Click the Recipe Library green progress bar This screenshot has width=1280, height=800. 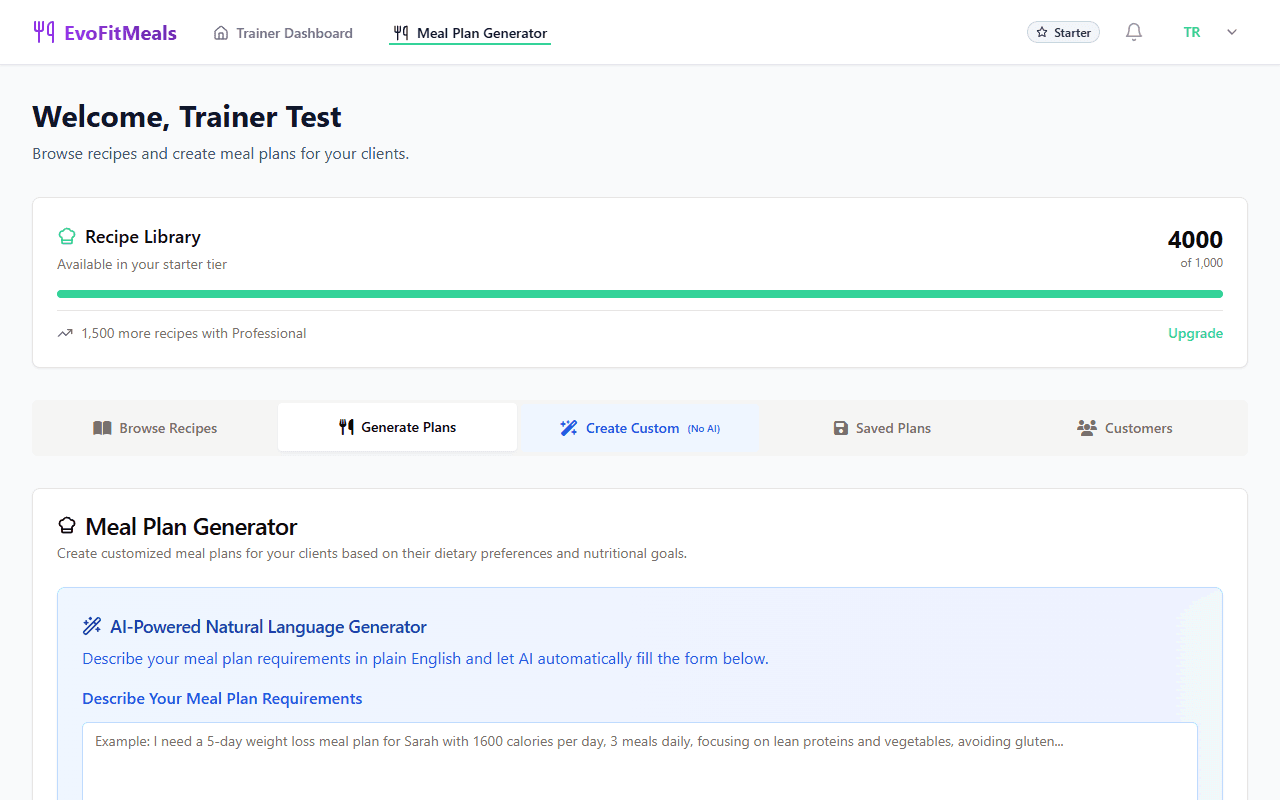point(640,294)
